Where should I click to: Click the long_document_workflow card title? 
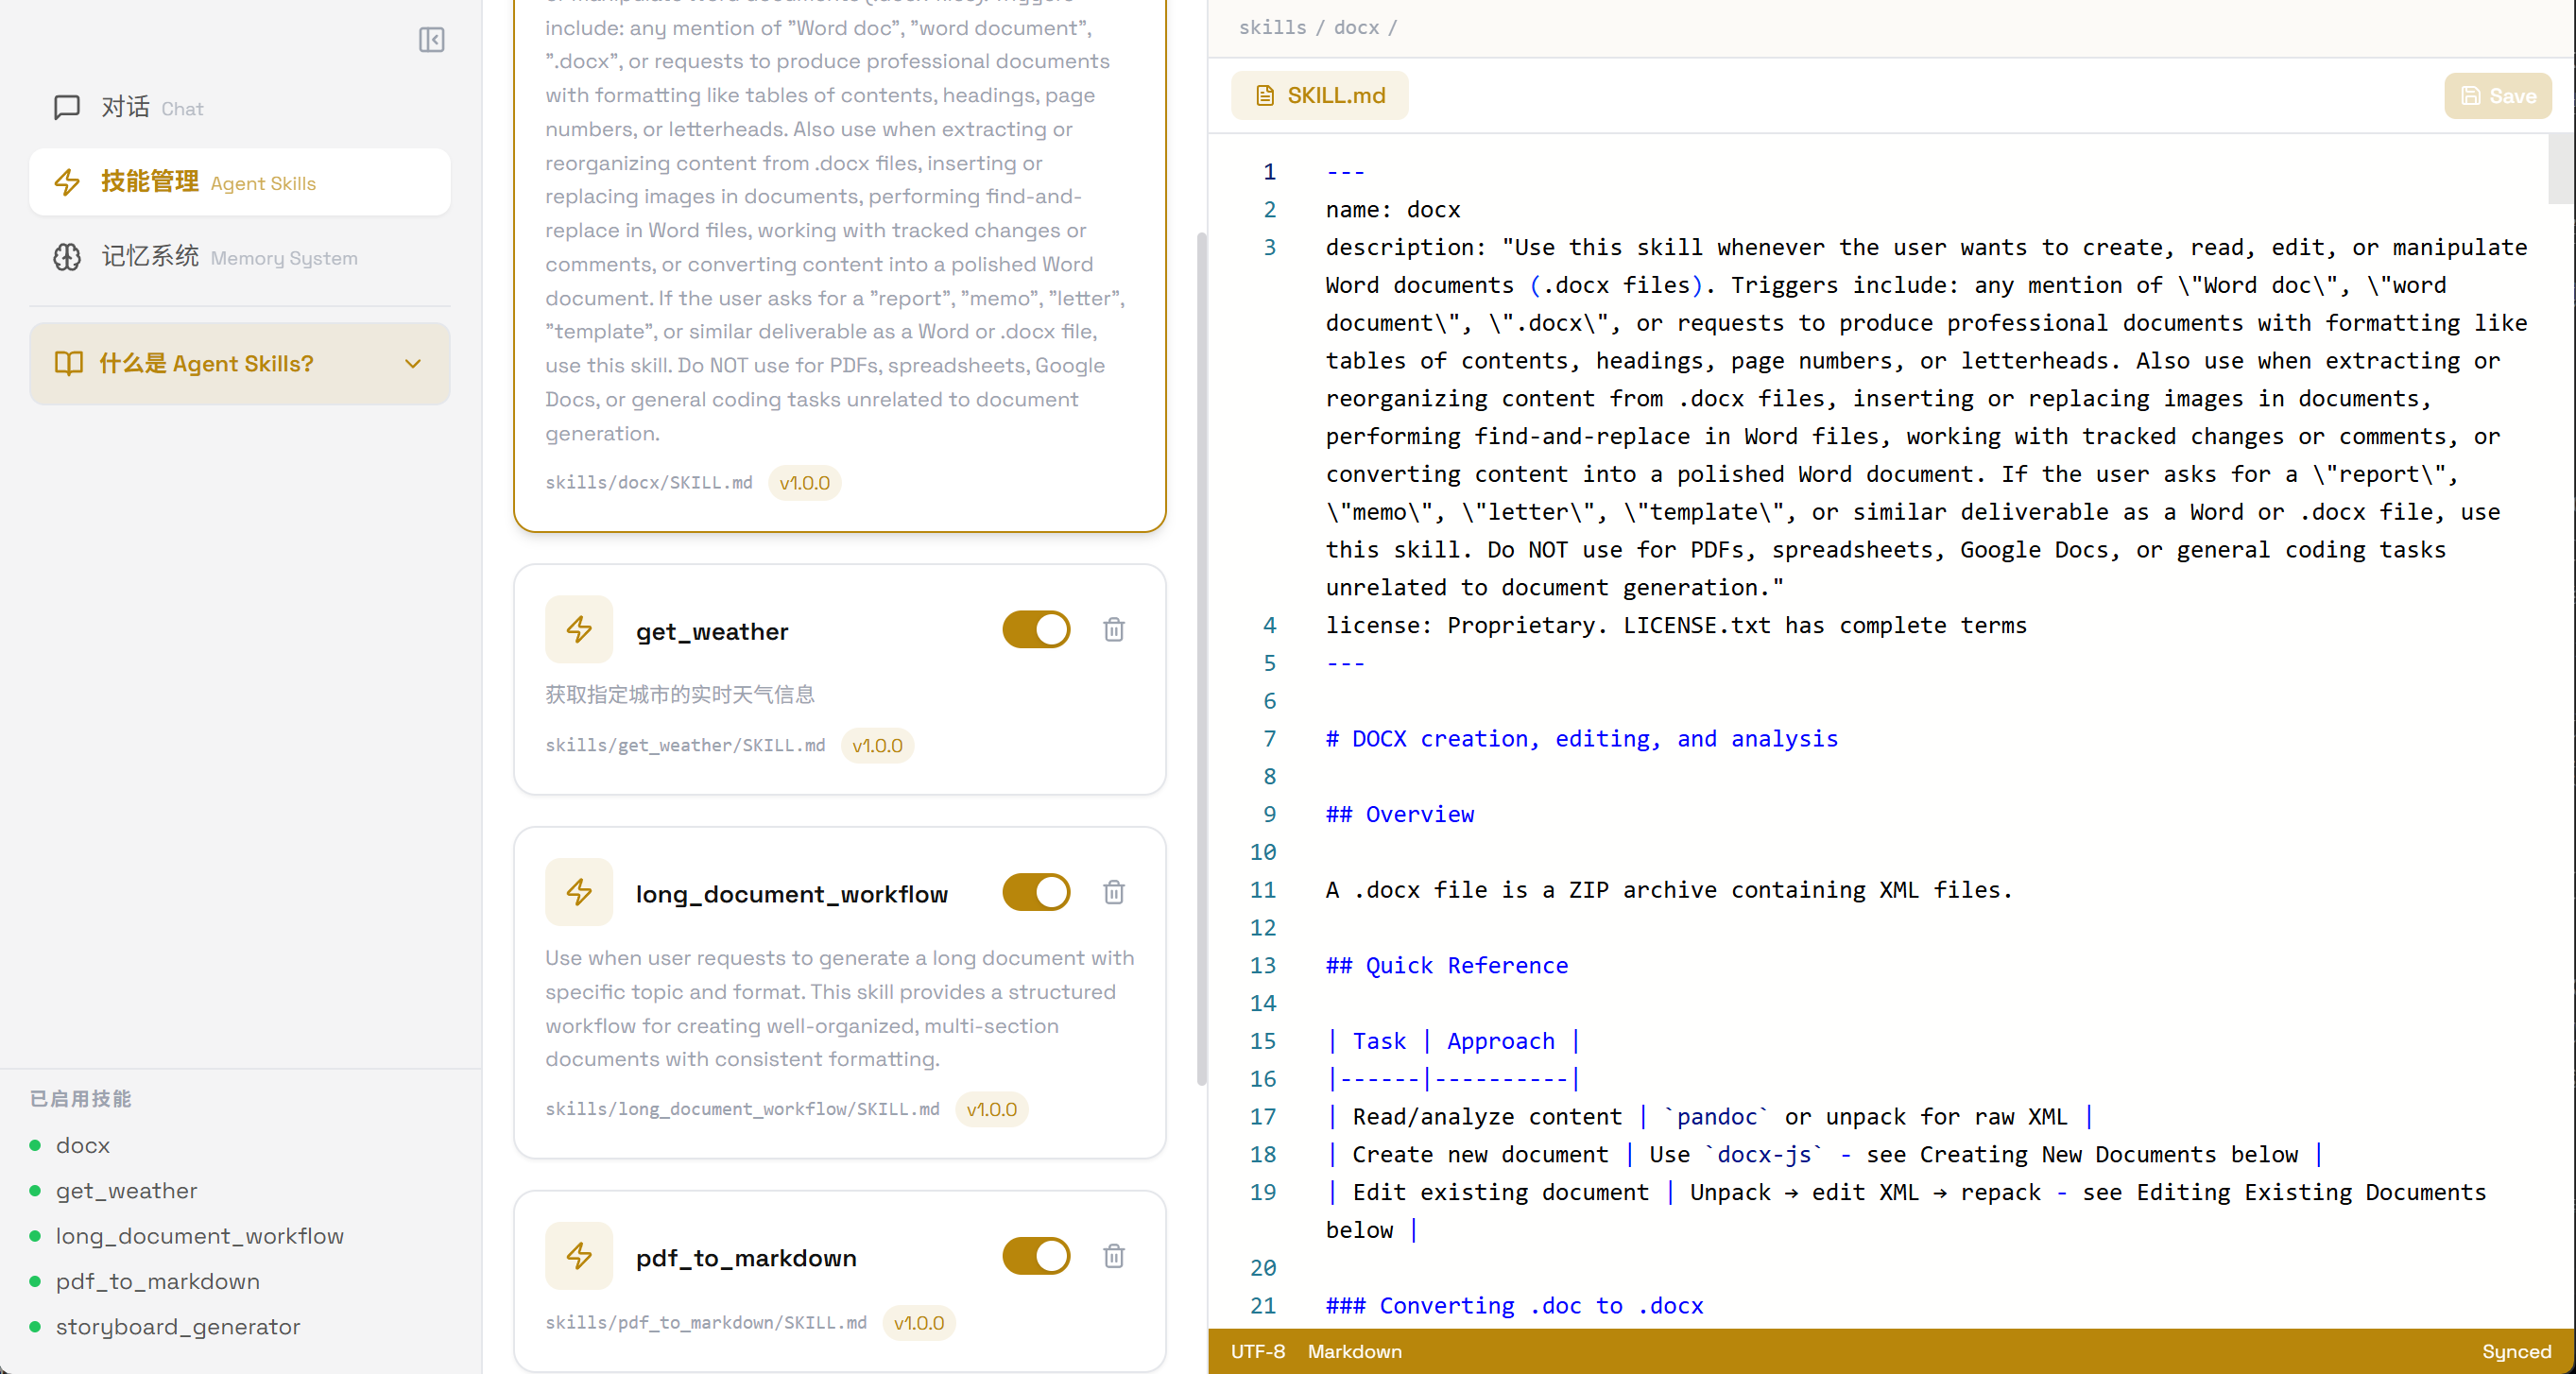click(792, 894)
